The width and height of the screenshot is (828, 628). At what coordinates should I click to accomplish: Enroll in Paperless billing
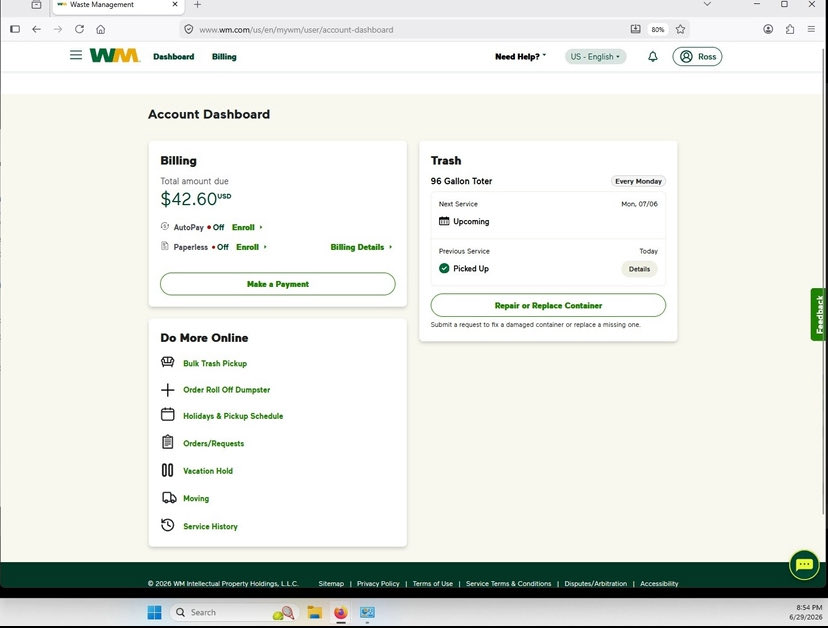tap(251, 247)
